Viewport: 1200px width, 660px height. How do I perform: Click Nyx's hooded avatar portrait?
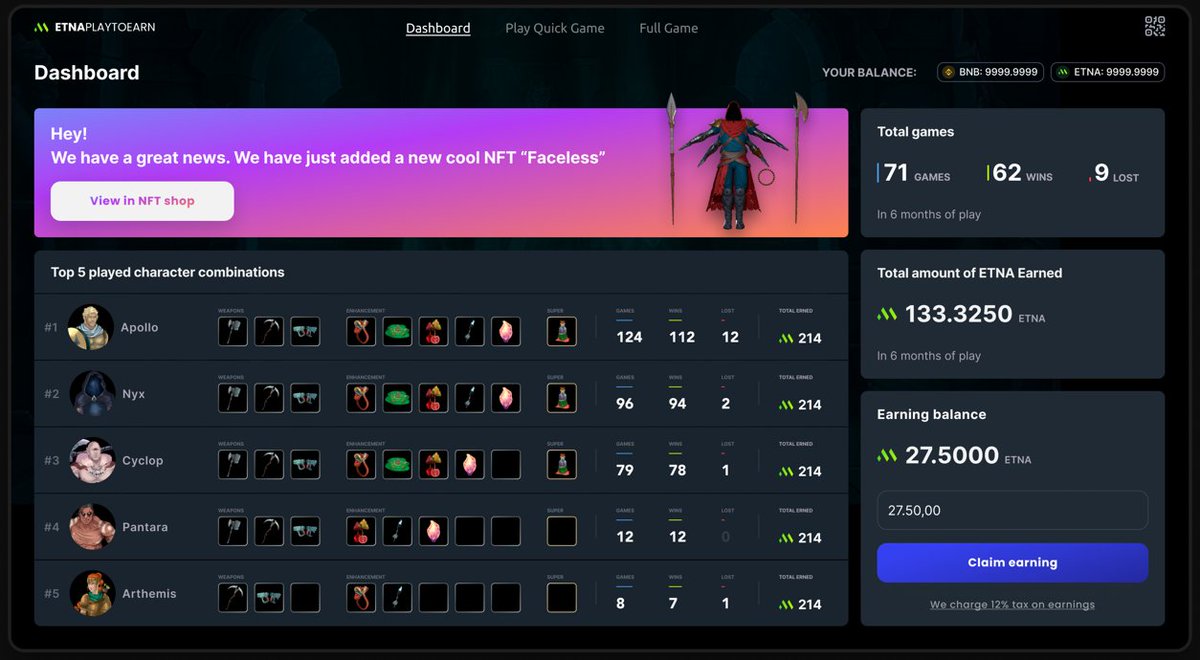pyautogui.click(x=91, y=394)
